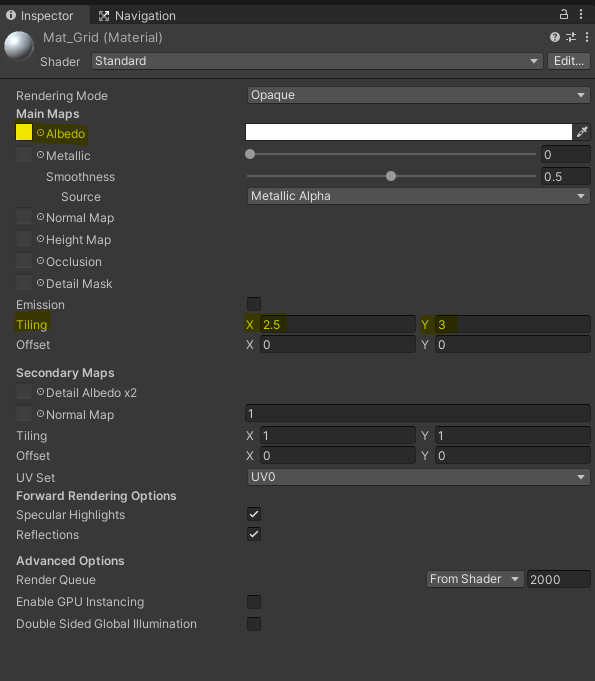Open texture picker beside Secondary Maps Normal Map
The width and height of the screenshot is (595, 681).
40,414
